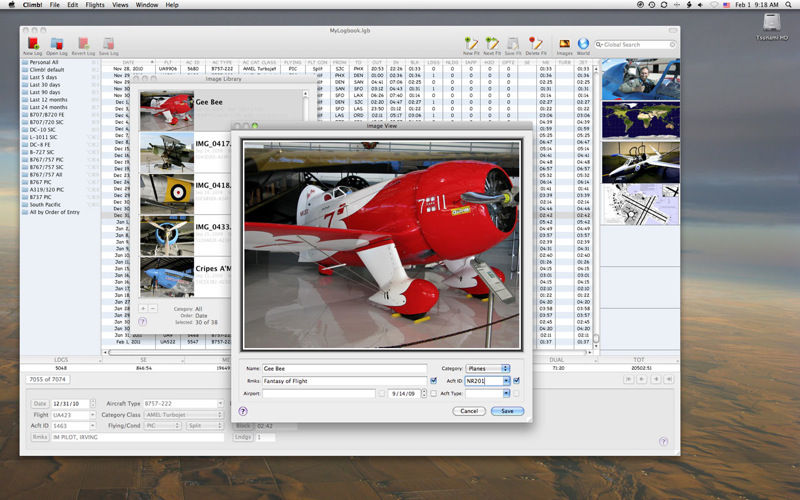Viewport: 800px width, 500px height.
Task: Click the volume icon in menu bar
Action: [x=701, y=5]
